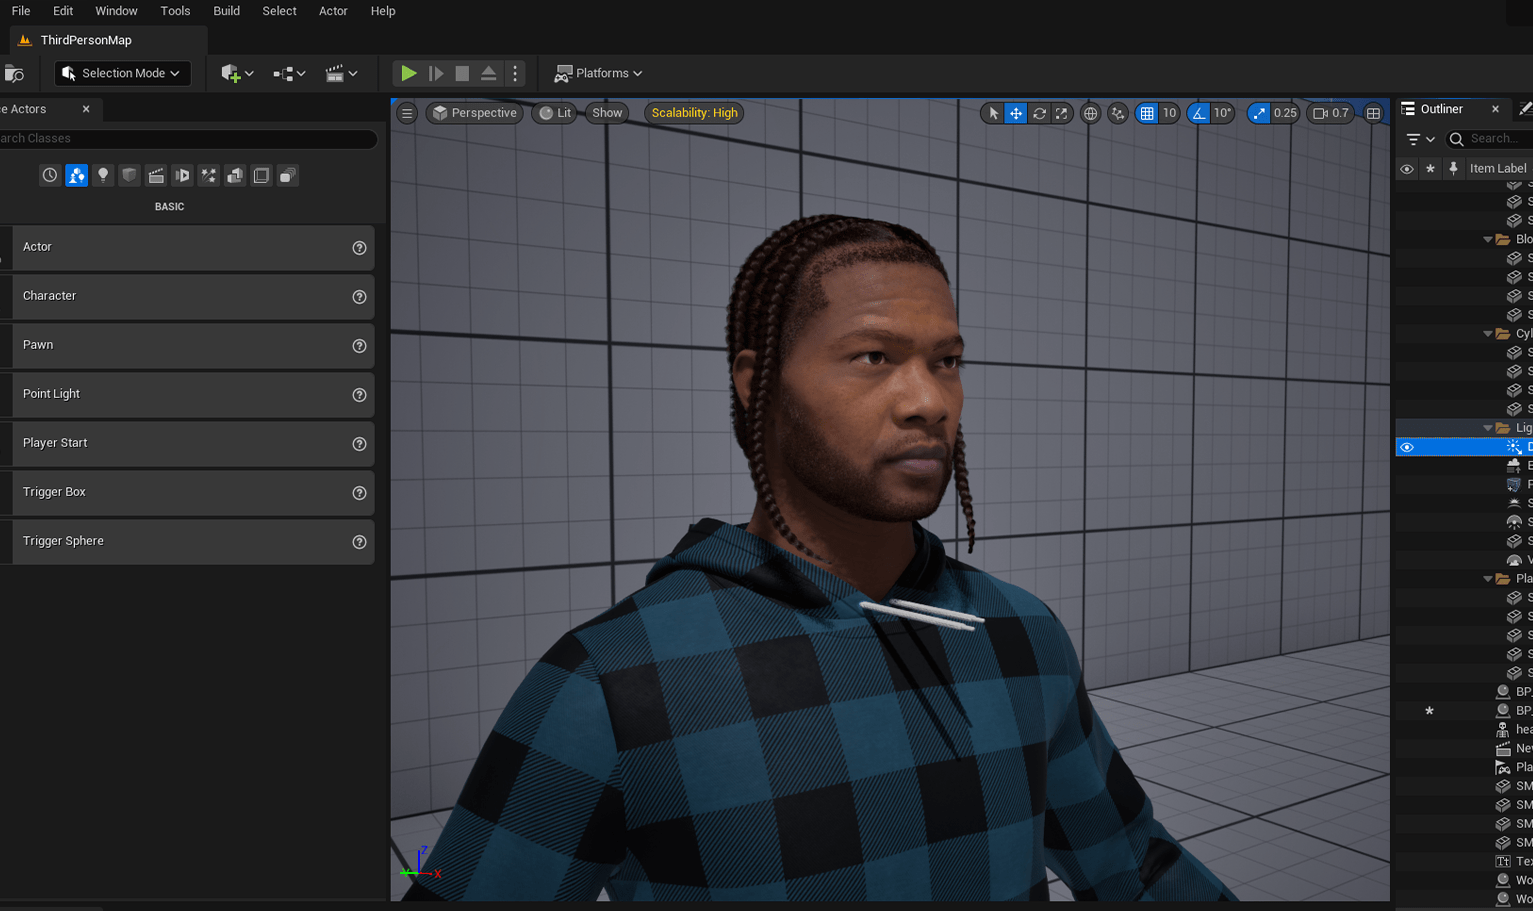This screenshot has width=1533, height=911.
Task: Select the Shapes category cube icon
Action: (x=129, y=175)
